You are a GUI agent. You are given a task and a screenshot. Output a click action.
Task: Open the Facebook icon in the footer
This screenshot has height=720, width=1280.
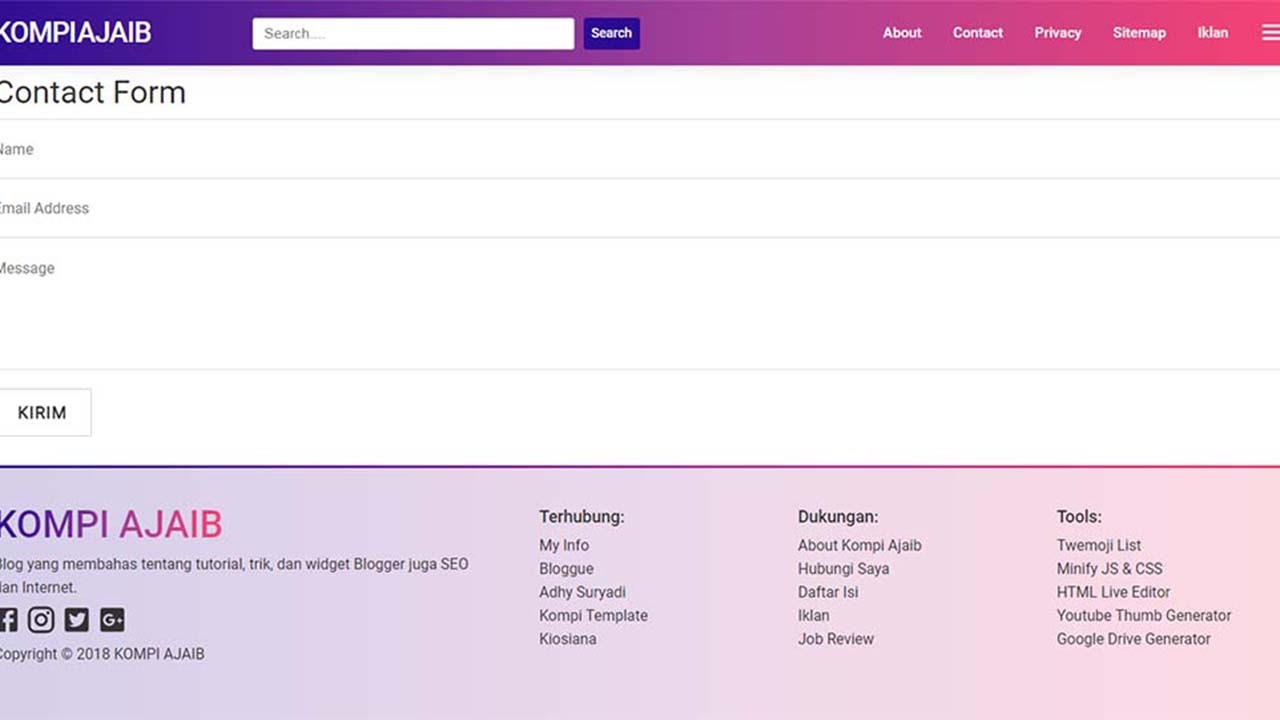point(8,620)
